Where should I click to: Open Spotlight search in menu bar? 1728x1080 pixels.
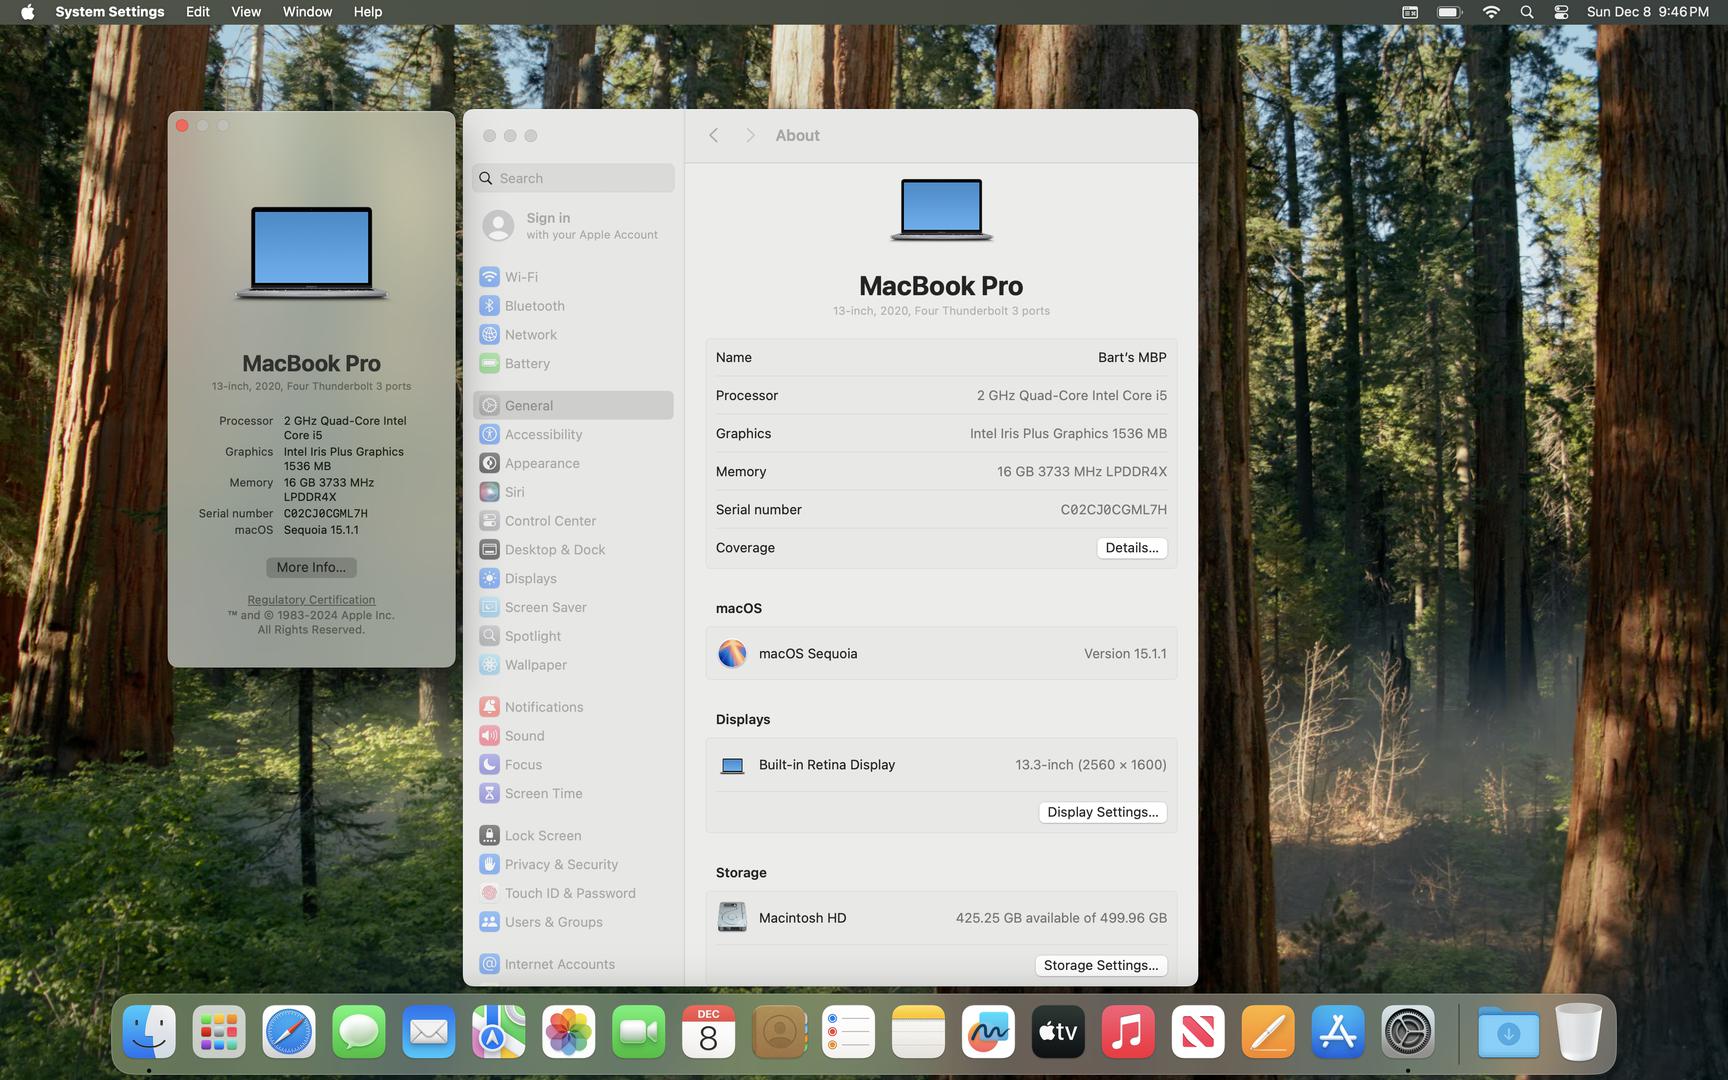1527,12
